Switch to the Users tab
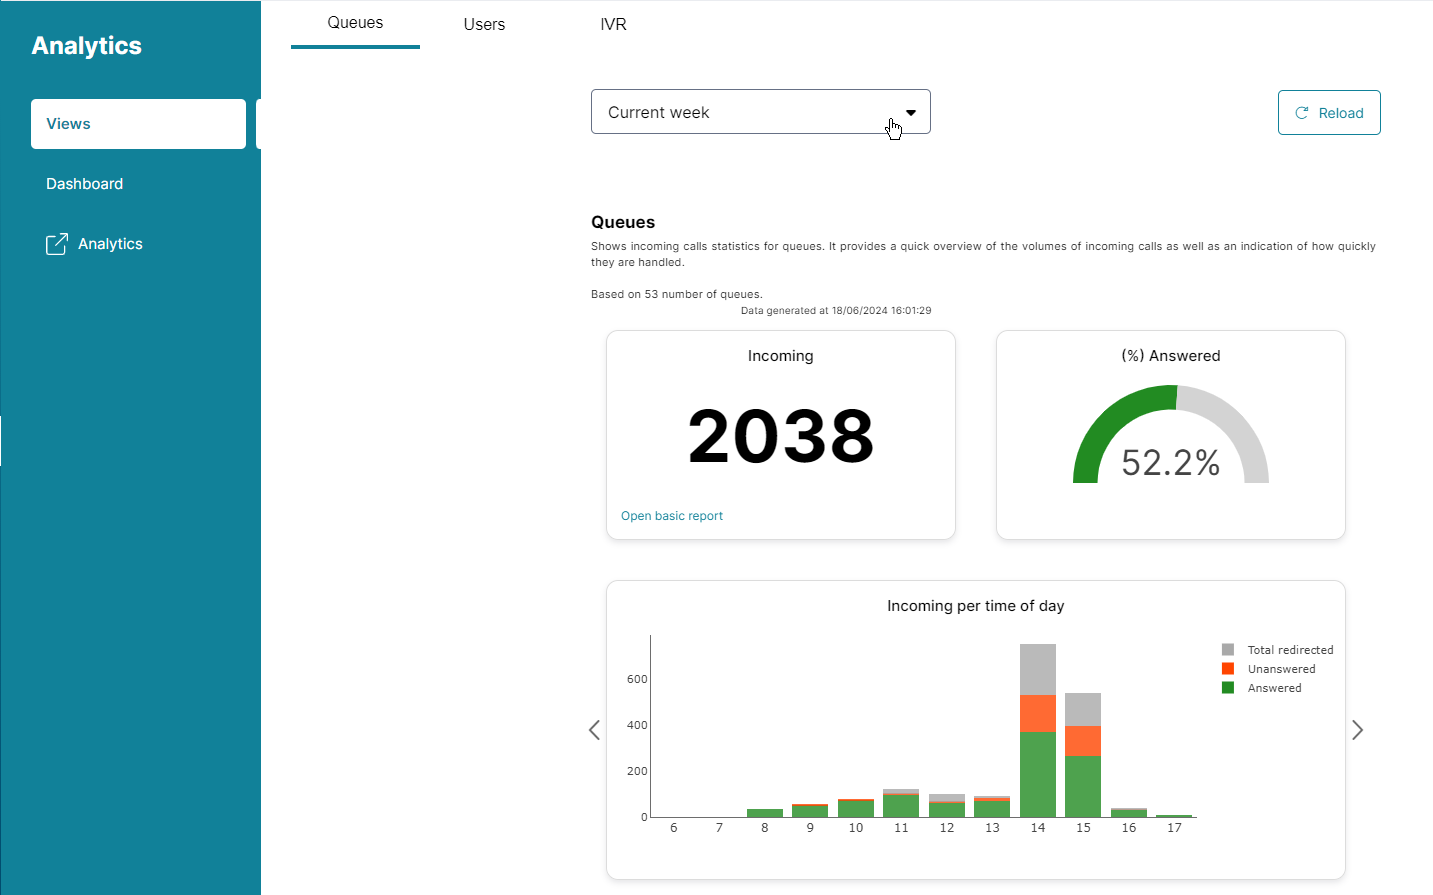Screen dimensions: 1433x895 pos(484,24)
